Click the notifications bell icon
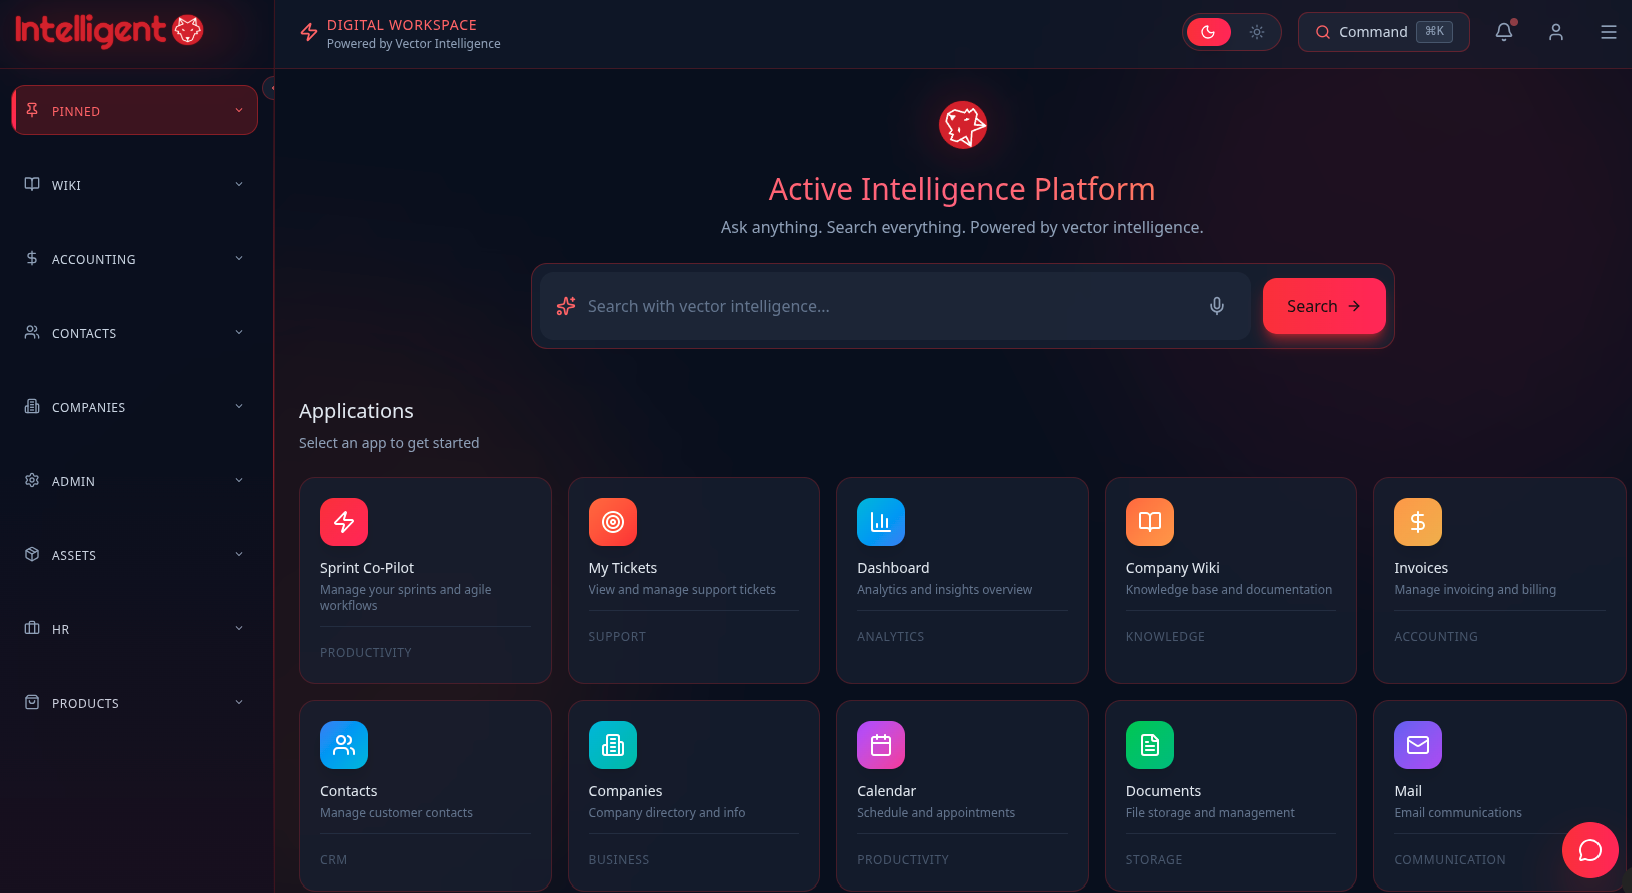This screenshot has height=893, width=1632. click(x=1503, y=32)
